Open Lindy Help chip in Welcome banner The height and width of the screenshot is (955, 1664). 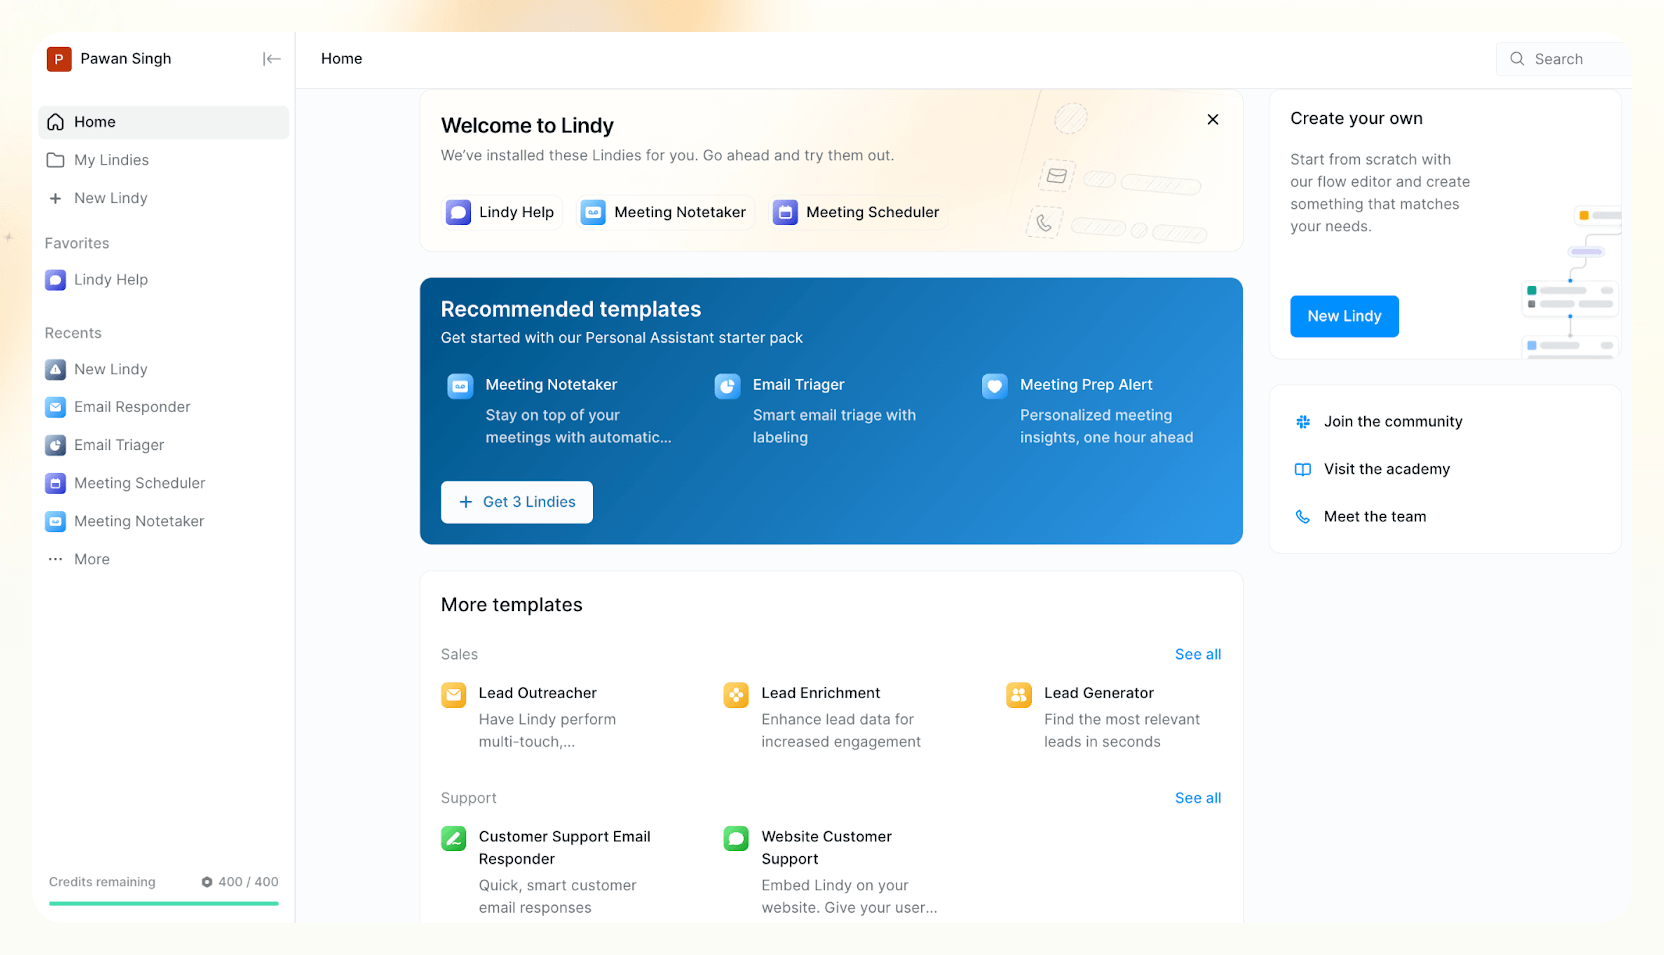coord(501,212)
